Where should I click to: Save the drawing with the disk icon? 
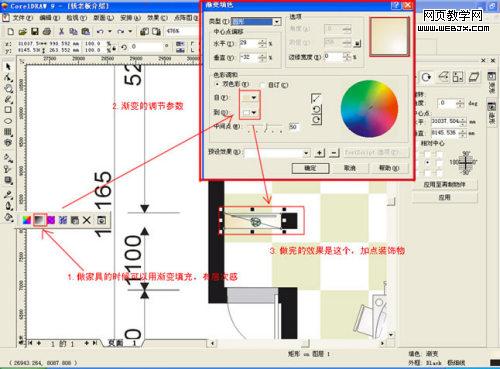coord(35,32)
